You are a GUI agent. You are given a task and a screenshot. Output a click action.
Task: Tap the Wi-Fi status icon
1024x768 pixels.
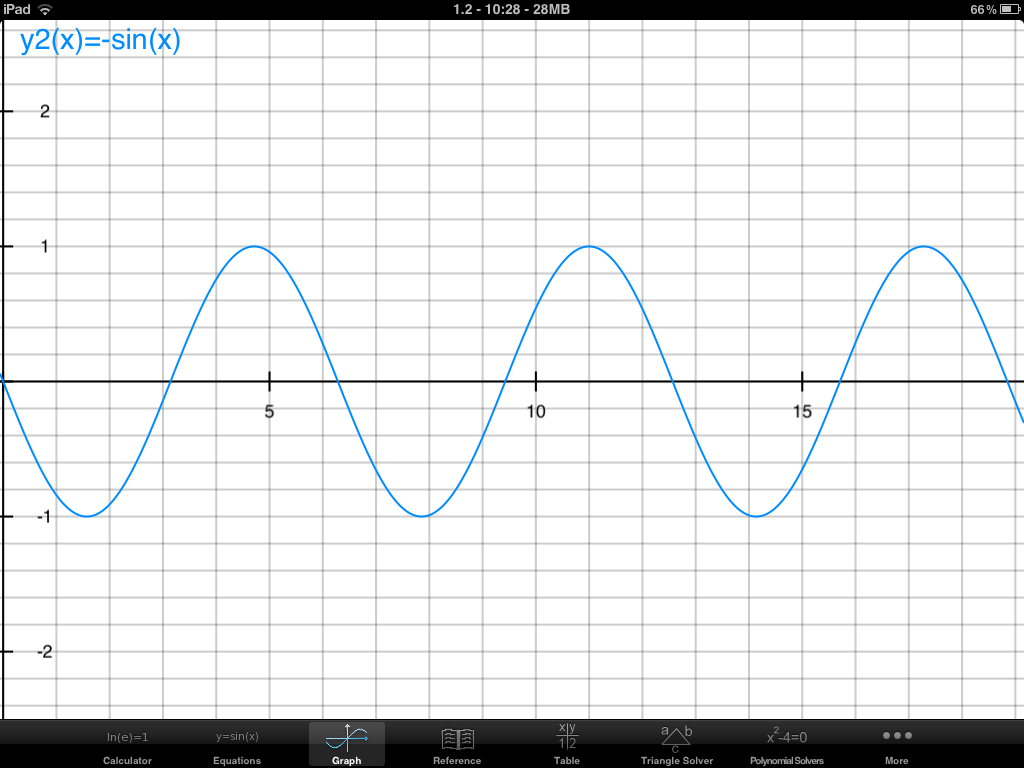coord(45,9)
